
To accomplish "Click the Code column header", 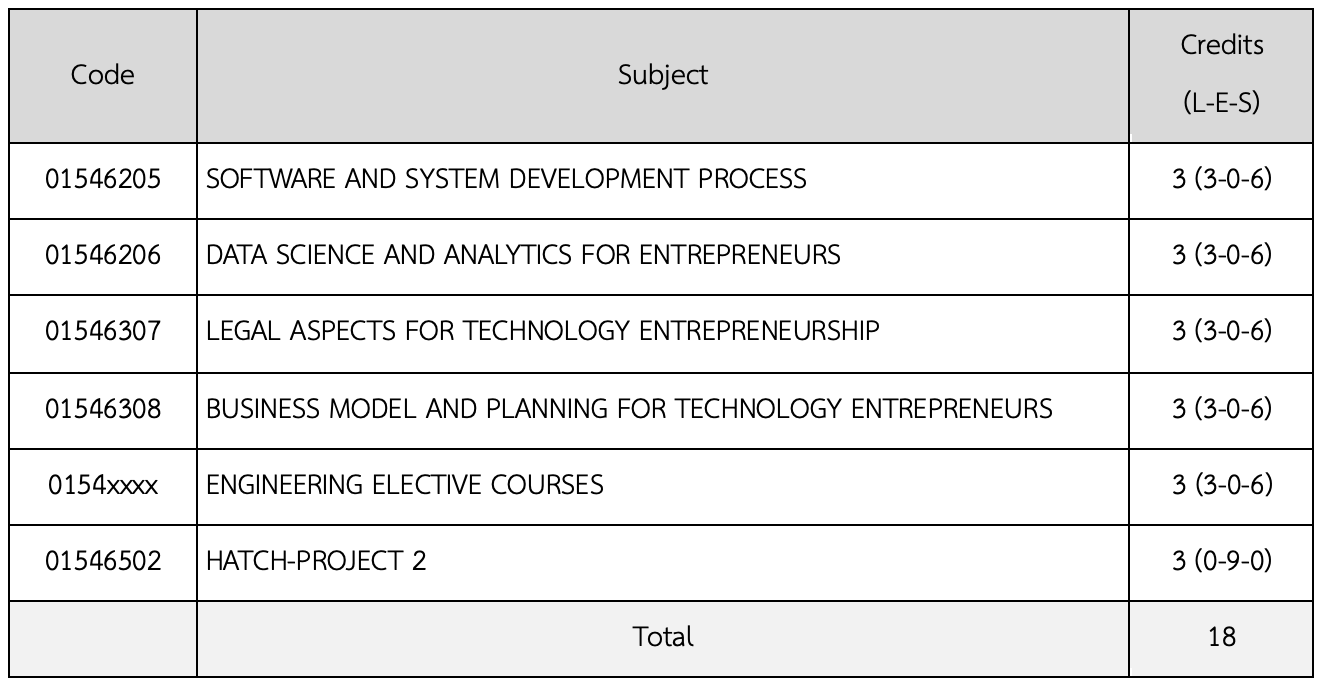I will click(103, 75).
